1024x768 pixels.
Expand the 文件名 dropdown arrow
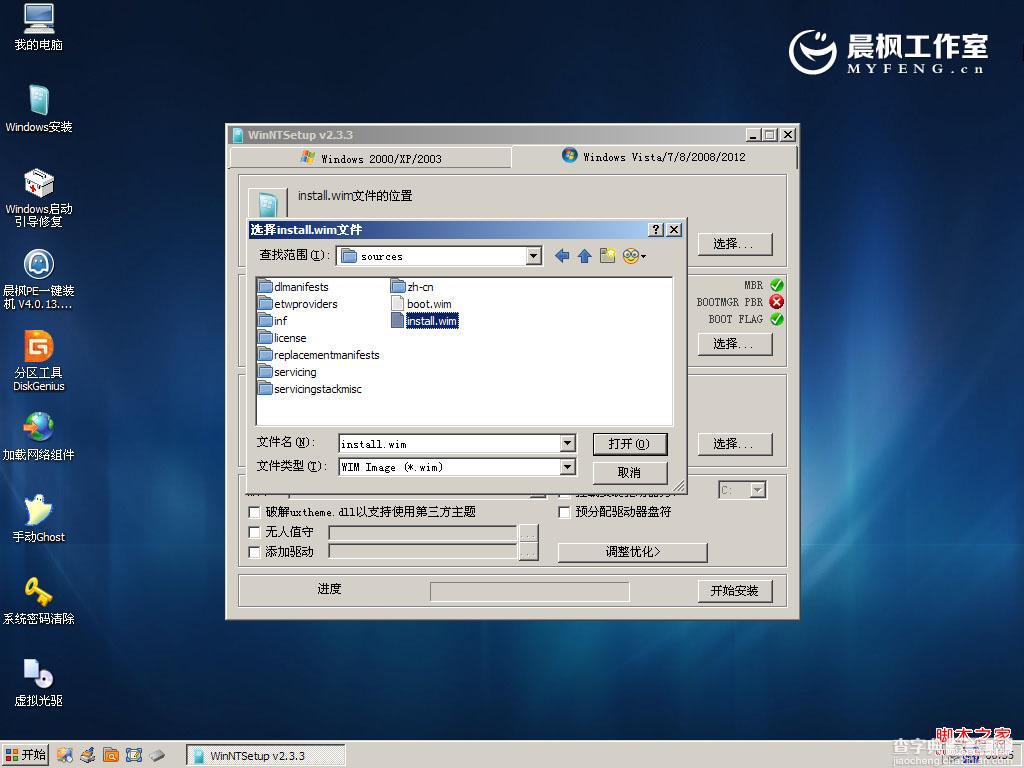(x=568, y=443)
